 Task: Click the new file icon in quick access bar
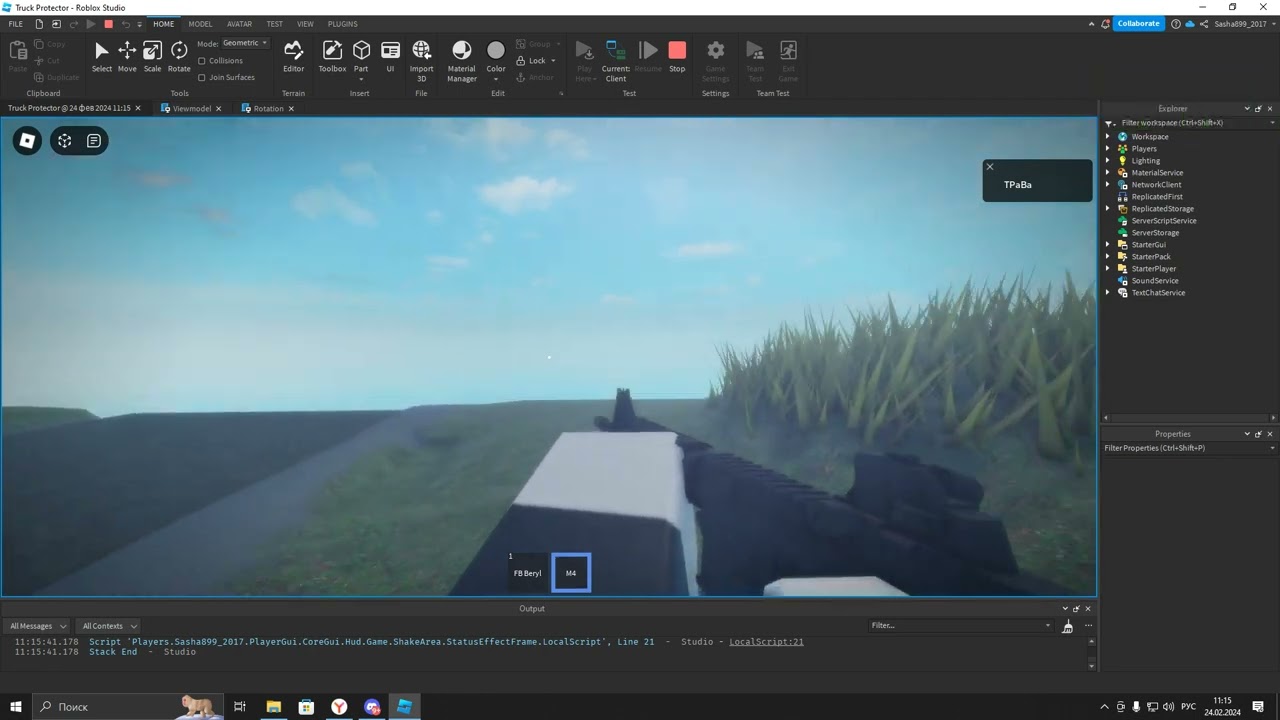coord(39,24)
